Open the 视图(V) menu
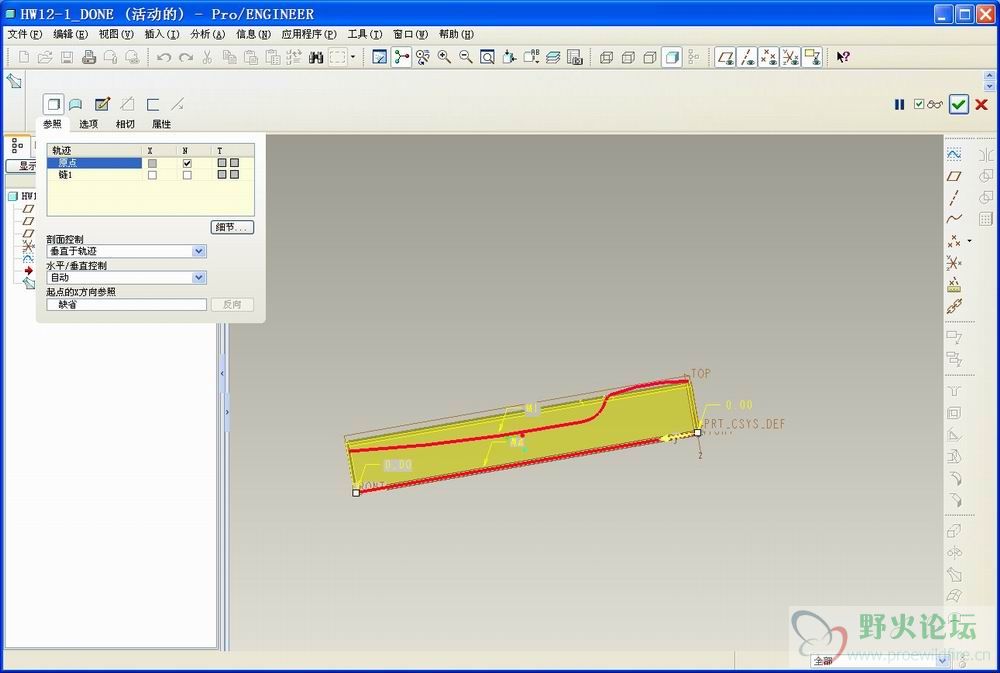This screenshot has width=1000, height=673. (116, 34)
